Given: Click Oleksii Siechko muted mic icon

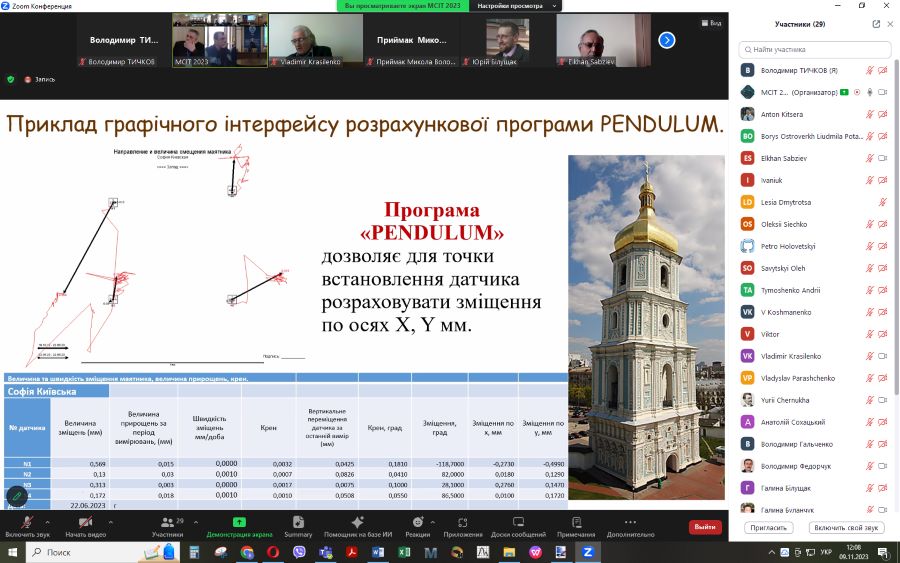Looking at the screenshot, I should [x=870, y=224].
